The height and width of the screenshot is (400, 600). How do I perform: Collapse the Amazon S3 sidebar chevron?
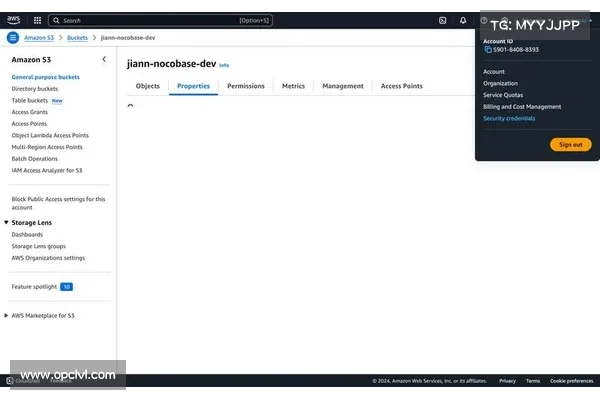tap(104, 59)
